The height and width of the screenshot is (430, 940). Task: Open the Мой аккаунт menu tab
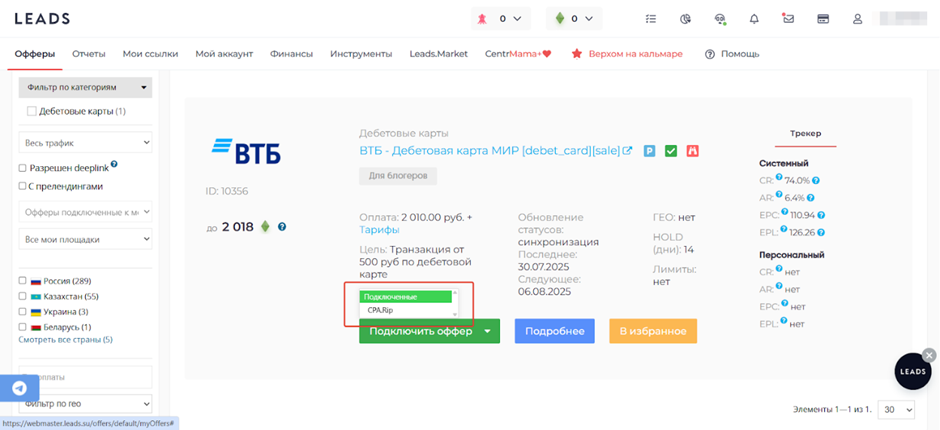click(x=224, y=54)
